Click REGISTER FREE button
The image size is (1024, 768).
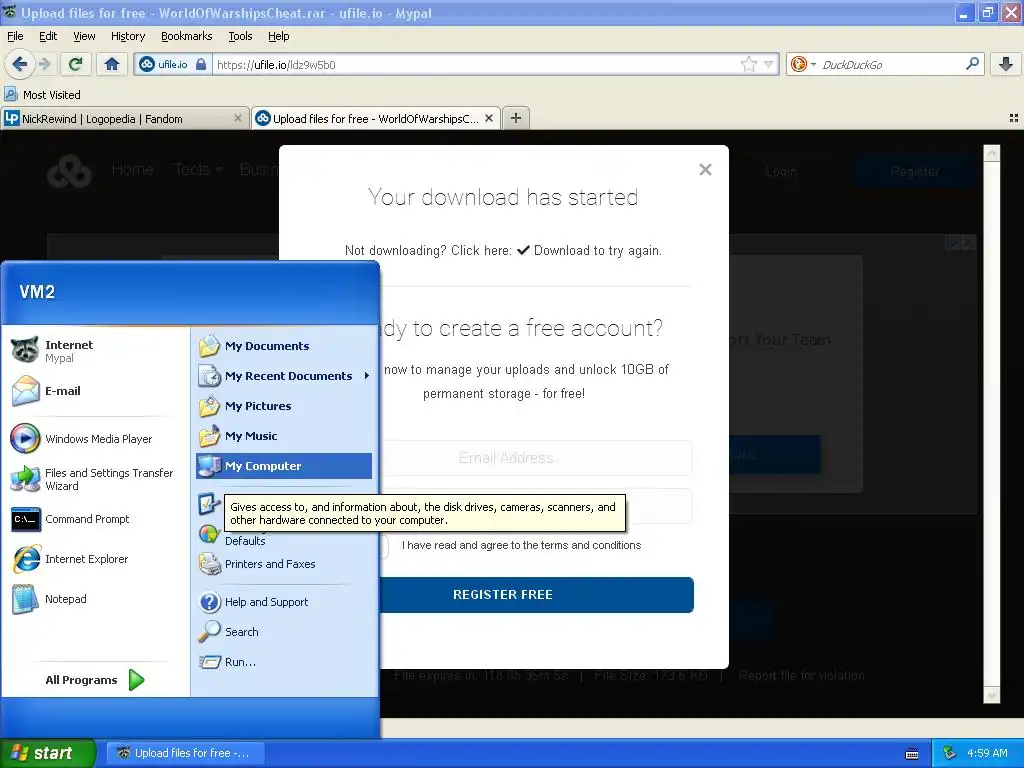[x=536, y=594]
